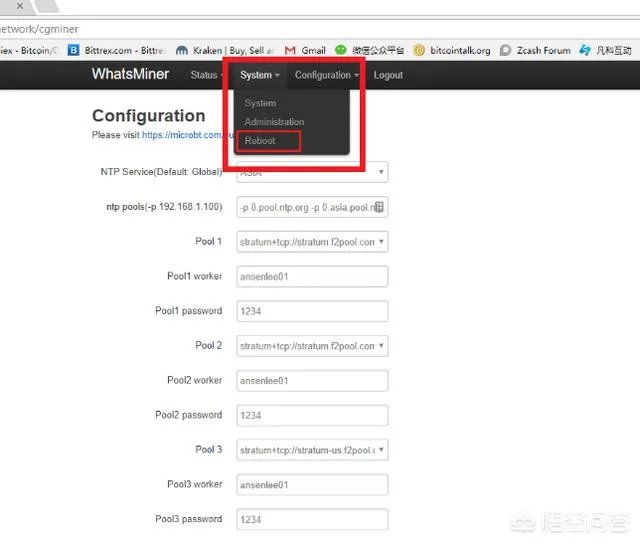Open the Configuration menu in navbar

326,75
